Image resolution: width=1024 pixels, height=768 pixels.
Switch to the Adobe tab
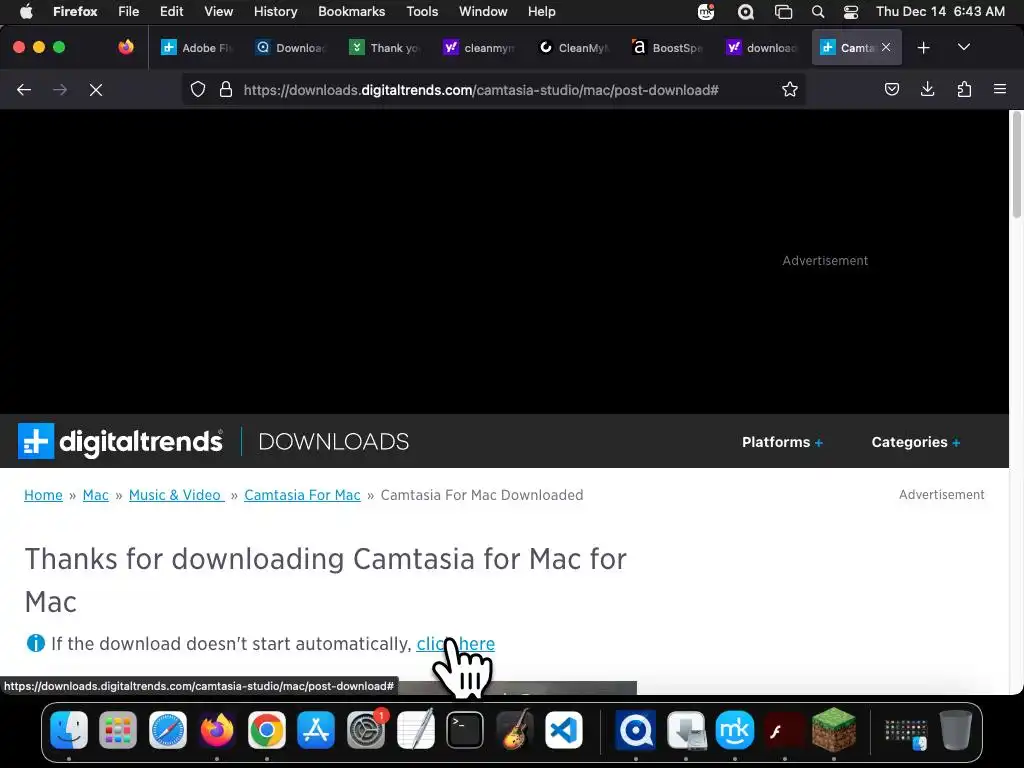[197, 48]
